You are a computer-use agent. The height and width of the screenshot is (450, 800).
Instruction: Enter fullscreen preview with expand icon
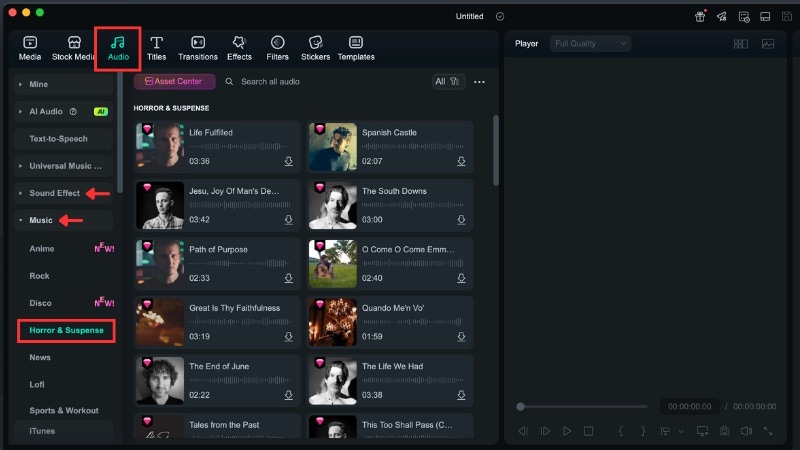768,431
